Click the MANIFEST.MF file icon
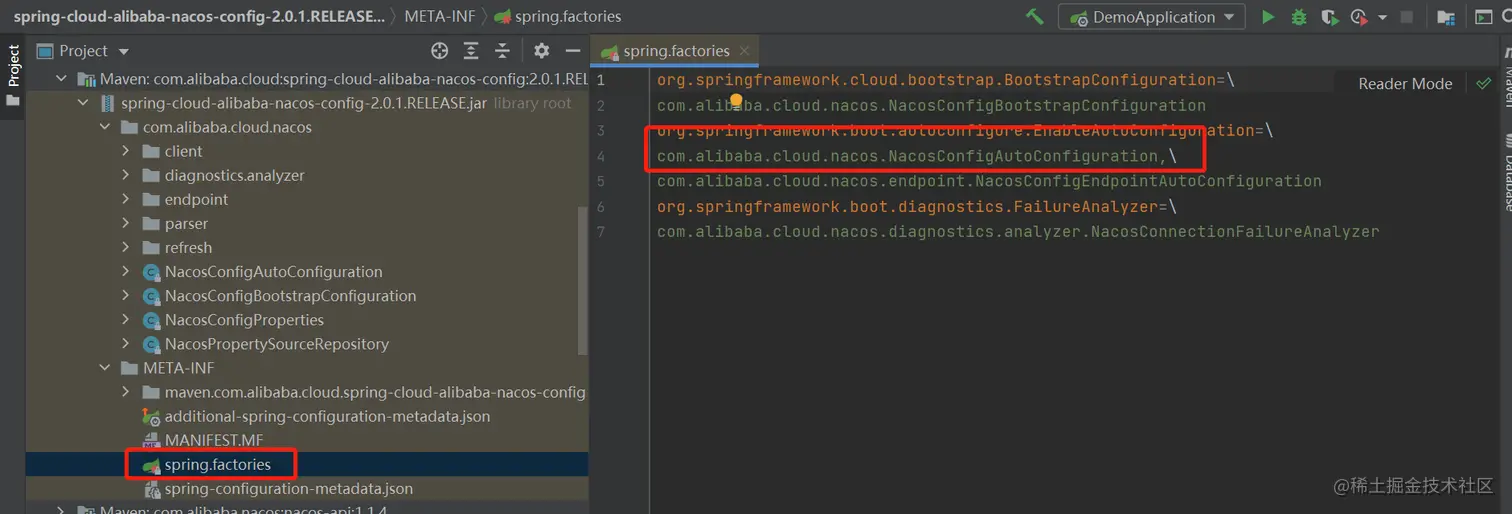 [x=151, y=440]
